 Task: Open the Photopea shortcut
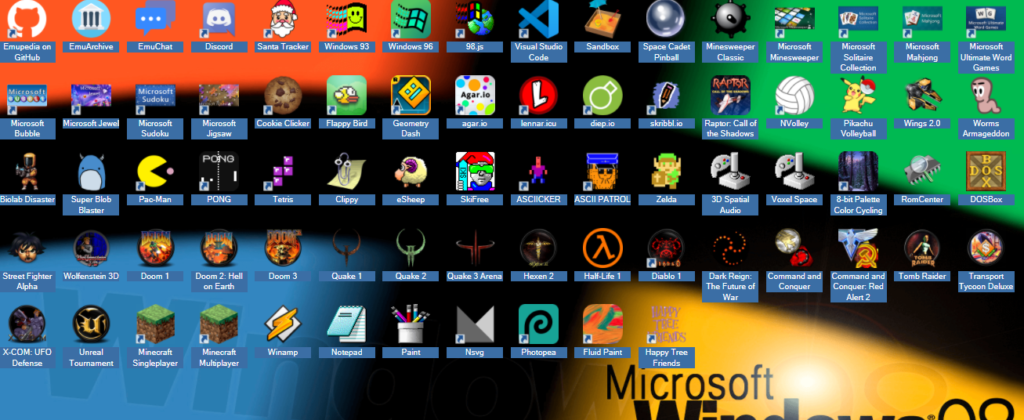(x=538, y=324)
